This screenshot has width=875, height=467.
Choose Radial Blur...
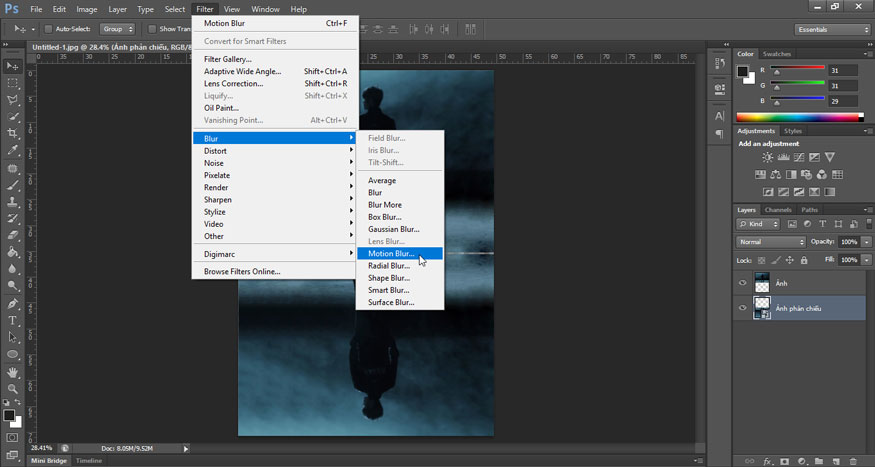click(400, 266)
